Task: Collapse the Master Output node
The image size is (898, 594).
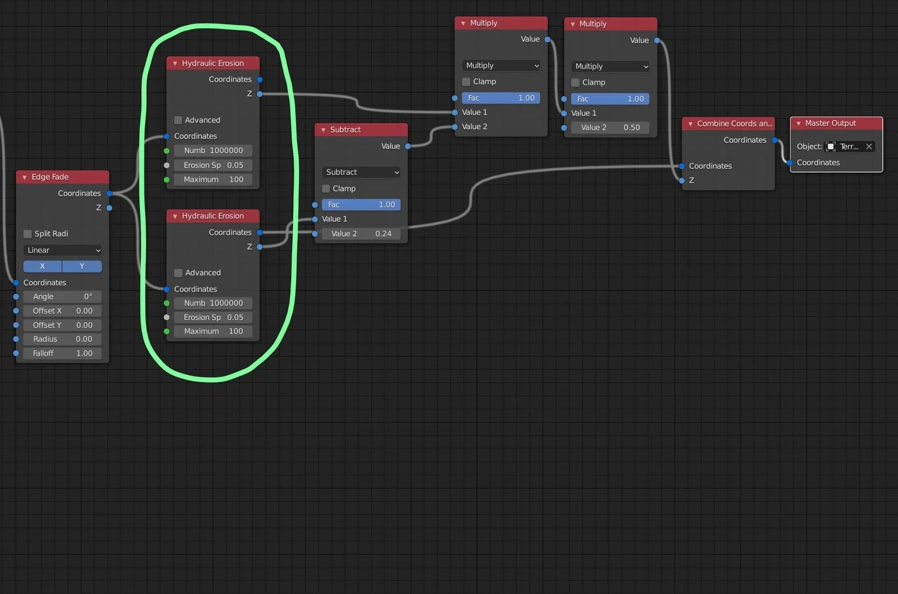Action: (x=797, y=123)
